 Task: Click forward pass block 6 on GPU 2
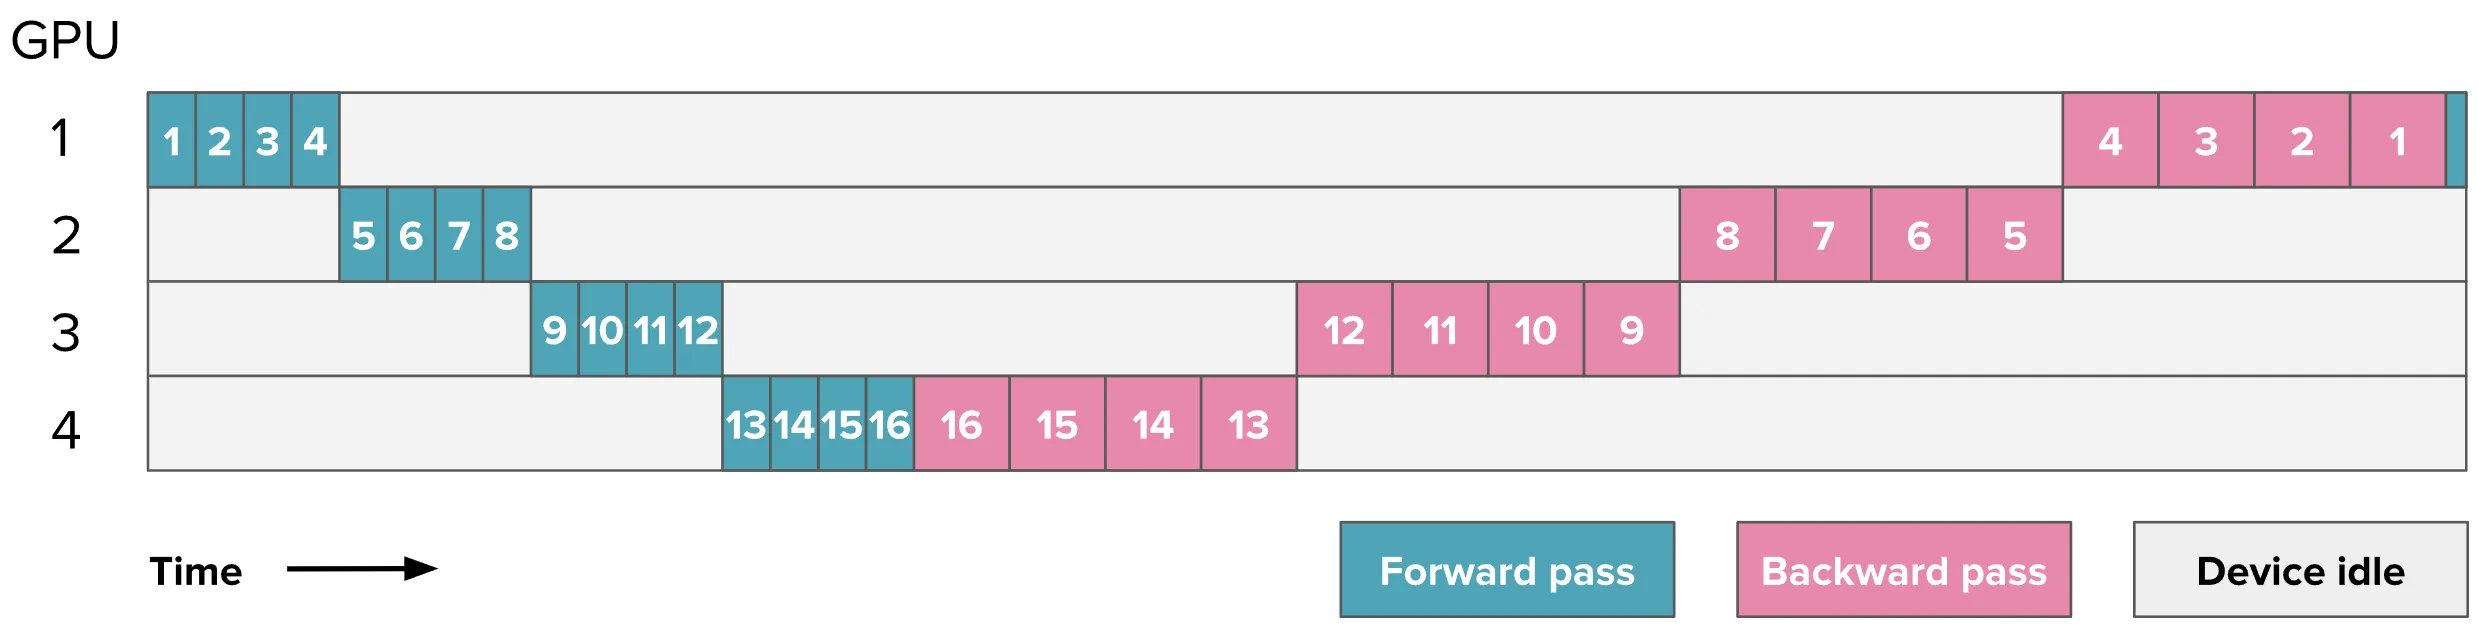pyautogui.click(x=411, y=235)
